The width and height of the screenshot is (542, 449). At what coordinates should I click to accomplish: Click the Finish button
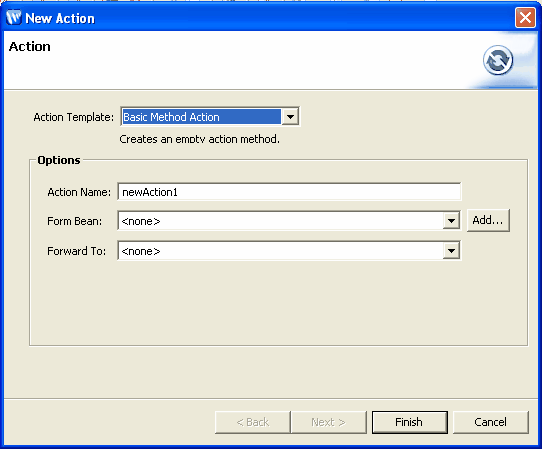click(409, 422)
